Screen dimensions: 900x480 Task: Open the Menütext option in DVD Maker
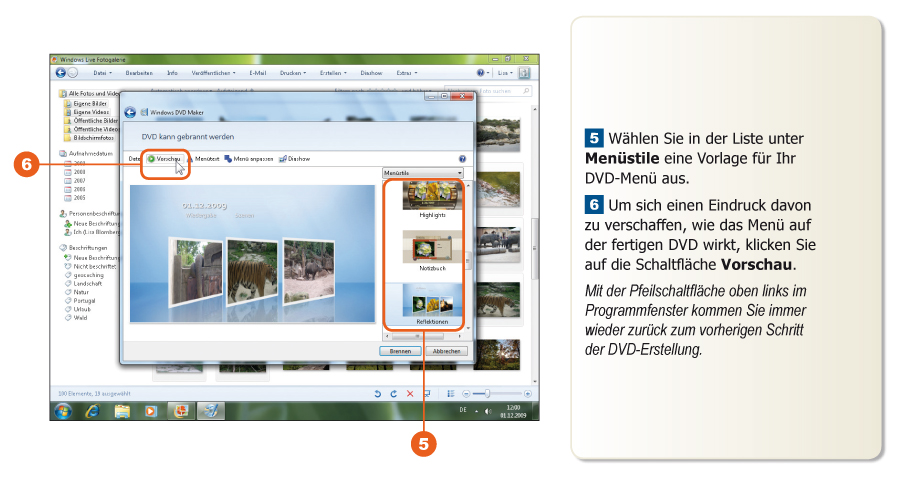pos(203,159)
